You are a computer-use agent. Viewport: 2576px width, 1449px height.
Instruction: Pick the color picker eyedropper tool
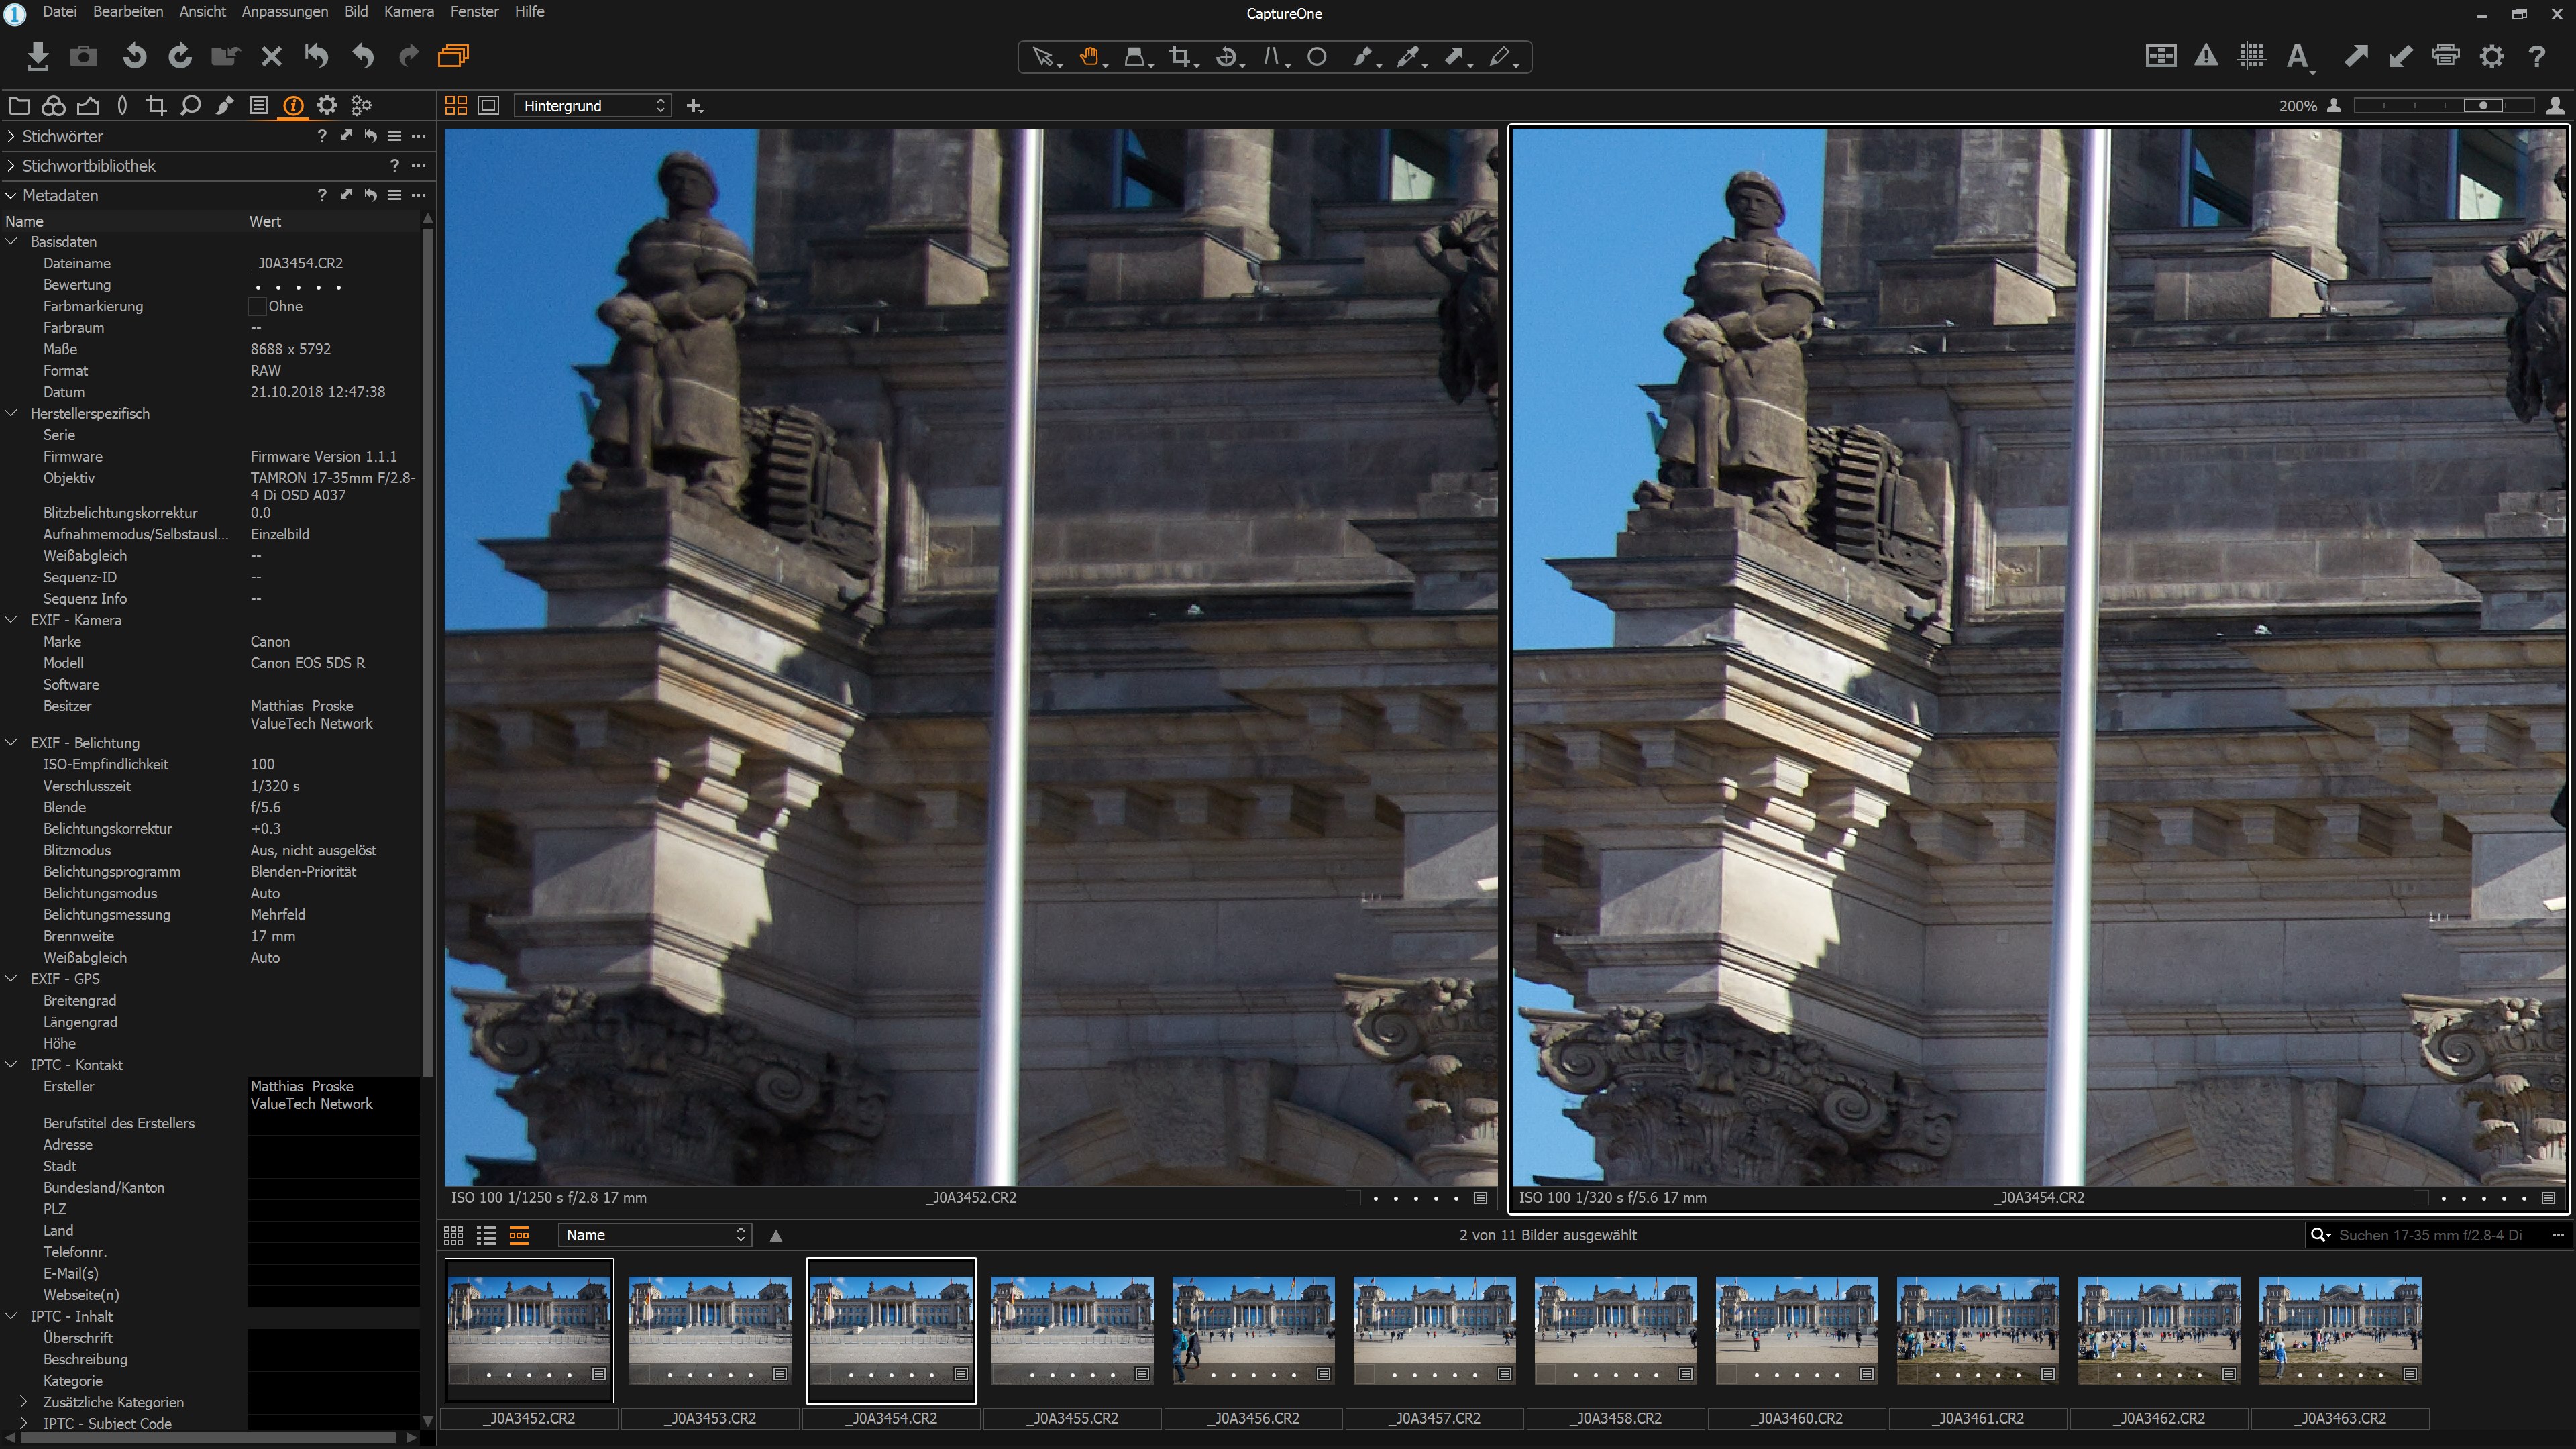coord(1408,57)
